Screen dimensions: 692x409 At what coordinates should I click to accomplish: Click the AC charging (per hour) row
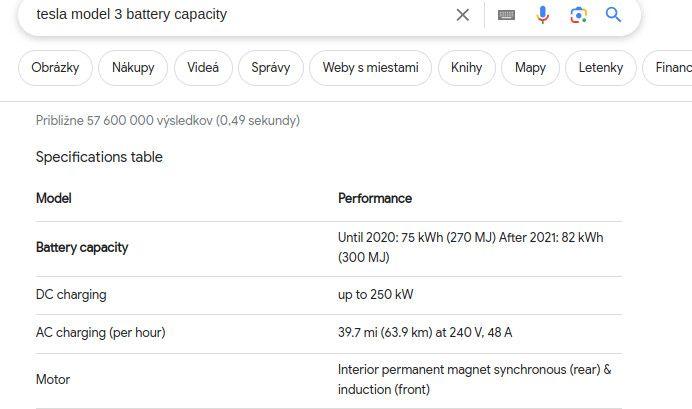click(100, 332)
